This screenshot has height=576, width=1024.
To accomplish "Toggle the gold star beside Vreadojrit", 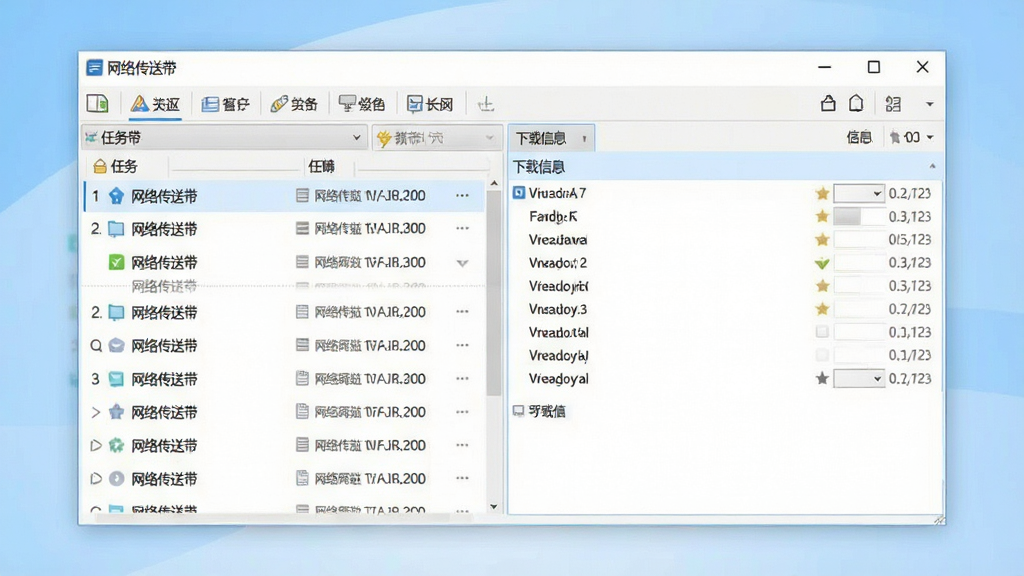I will point(822,286).
